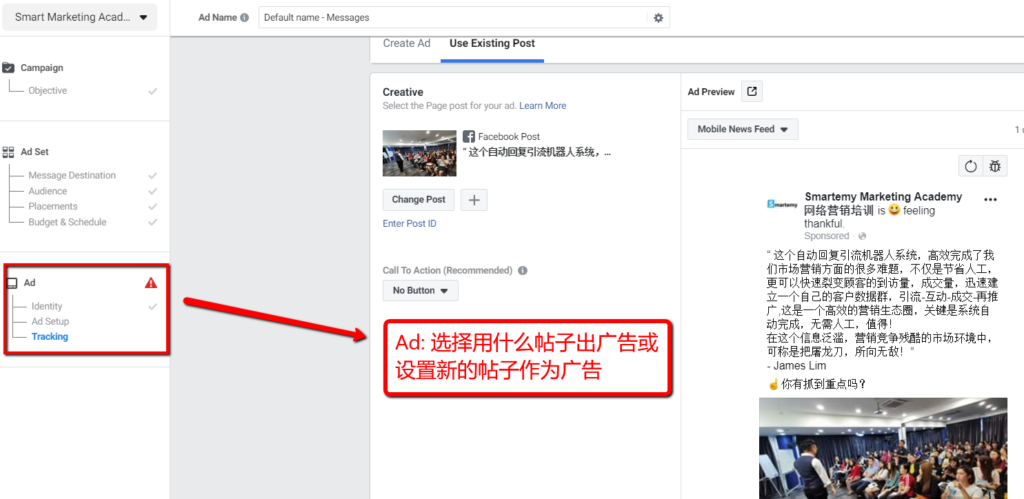The width and height of the screenshot is (1024, 499).
Task: Click the refresh preview icon
Action: (970, 166)
